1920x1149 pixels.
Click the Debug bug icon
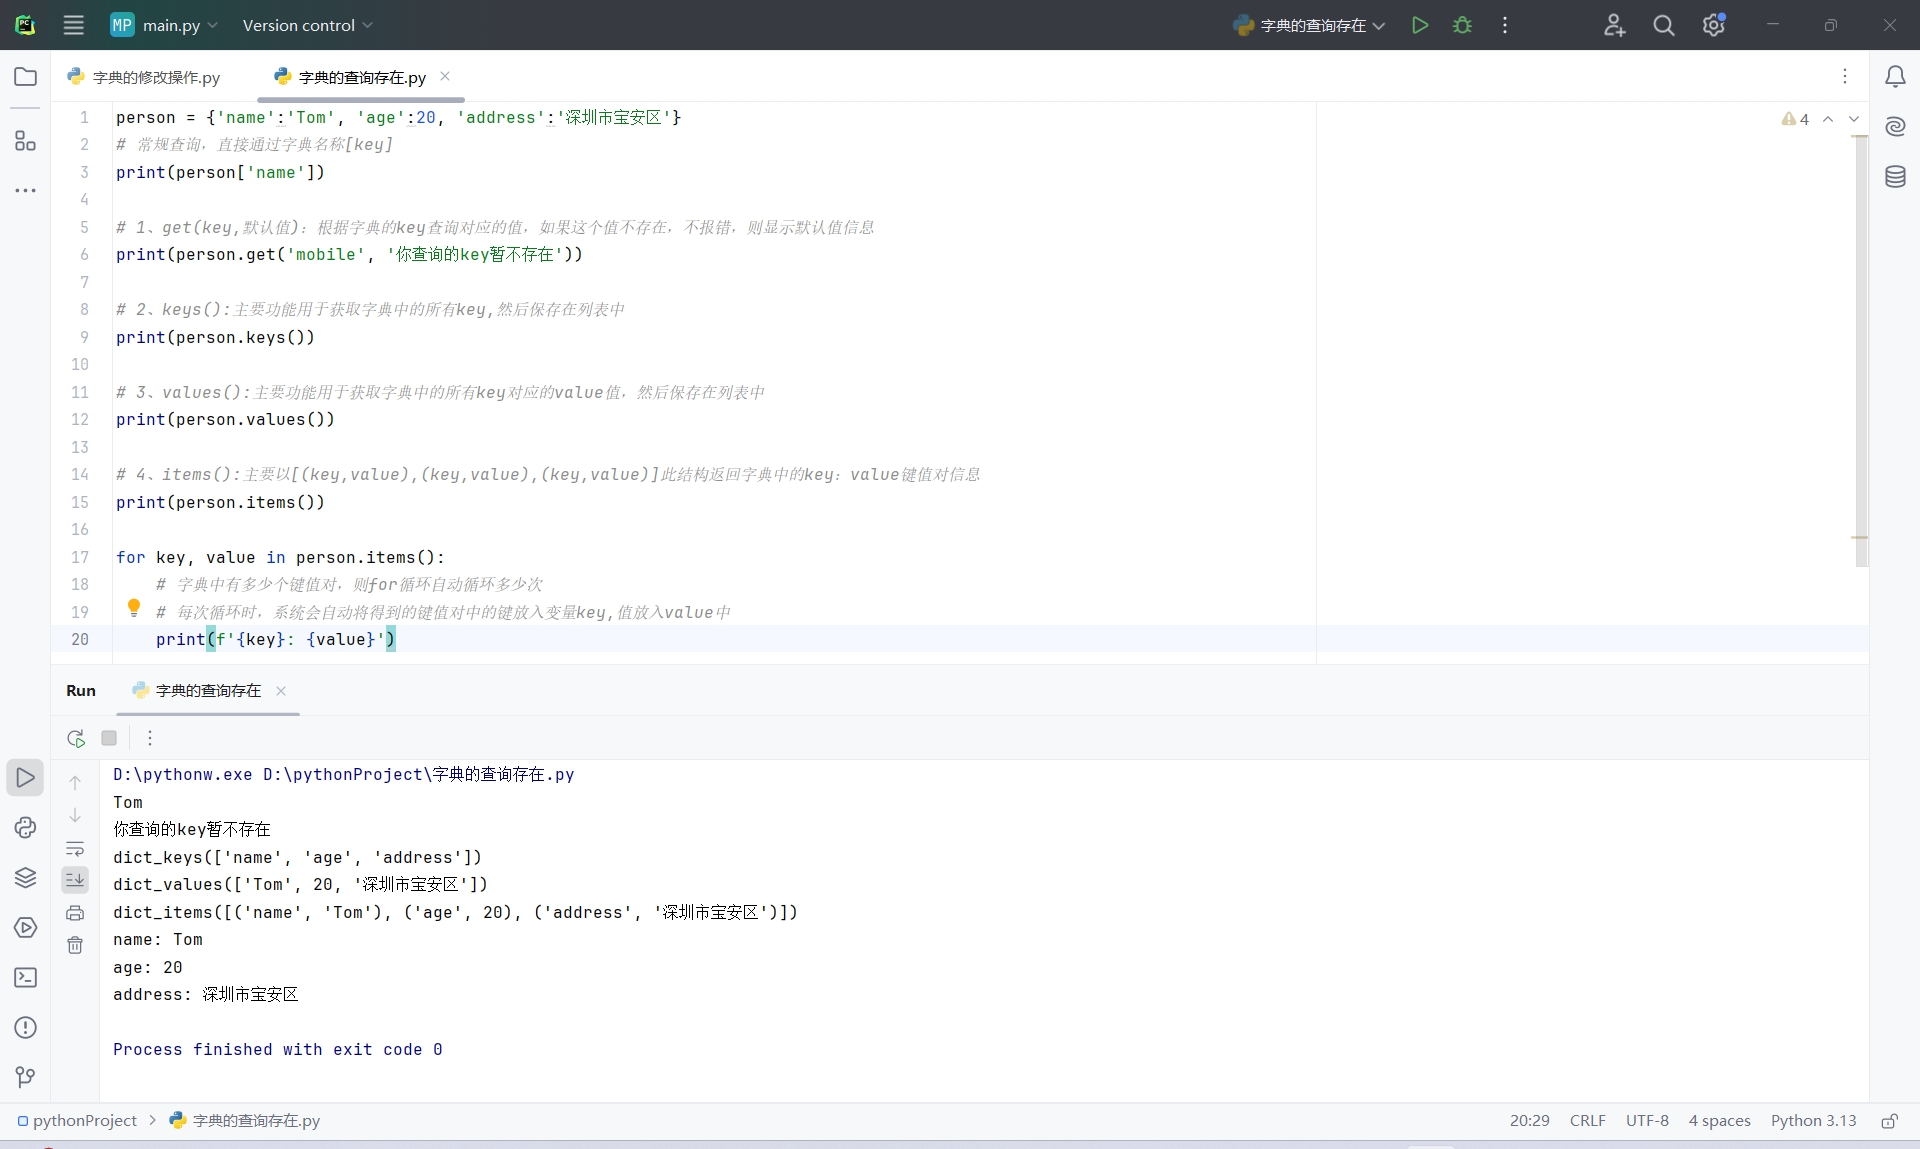click(1462, 25)
